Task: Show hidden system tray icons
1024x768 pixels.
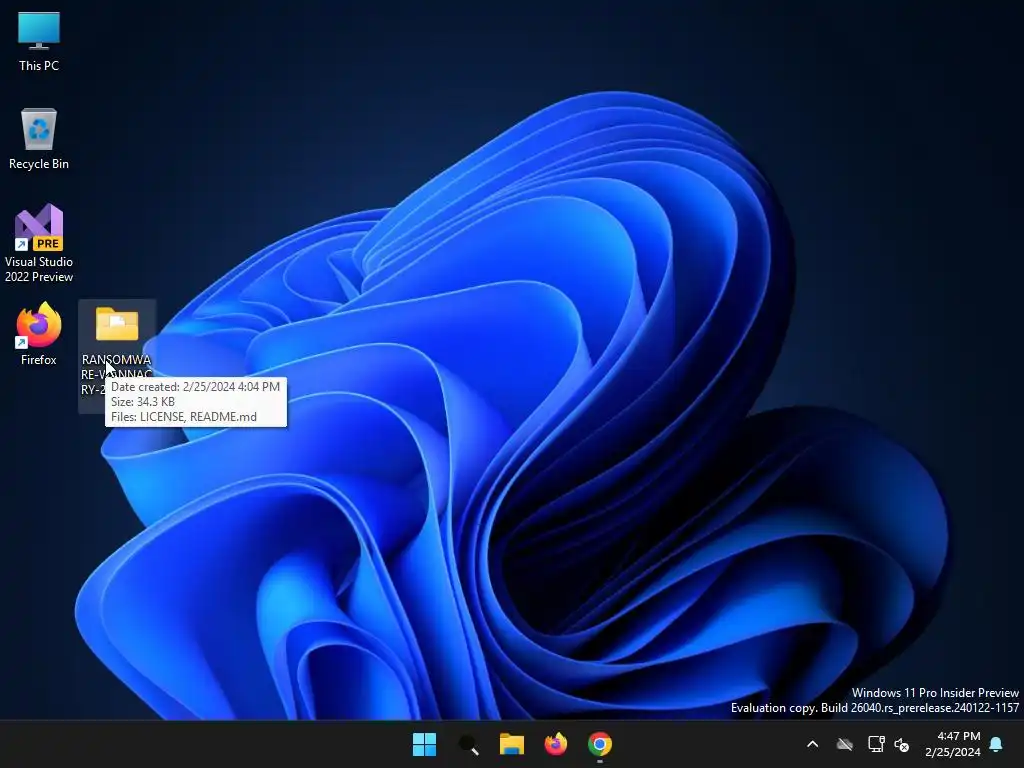Action: click(812, 744)
